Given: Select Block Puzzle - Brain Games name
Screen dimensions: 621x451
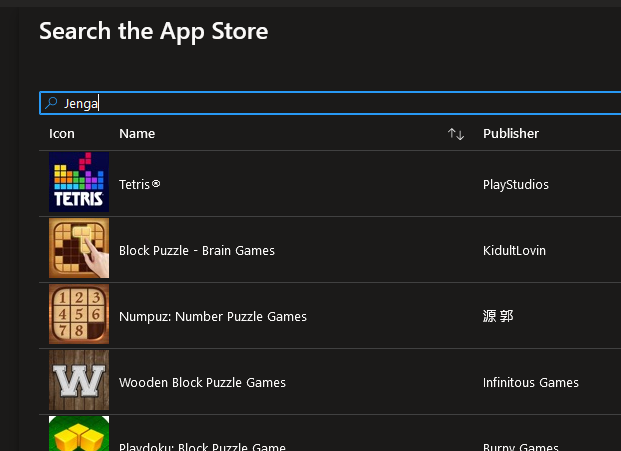Looking at the screenshot, I should 197,251.
